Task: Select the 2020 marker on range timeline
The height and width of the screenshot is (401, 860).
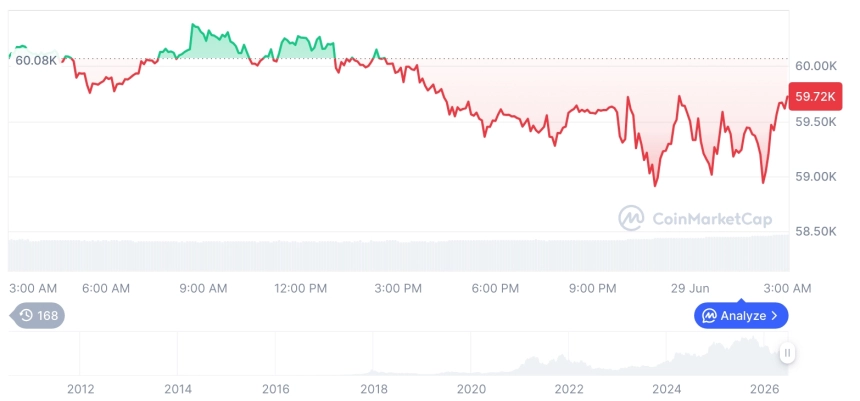Action: click(471, 389)
